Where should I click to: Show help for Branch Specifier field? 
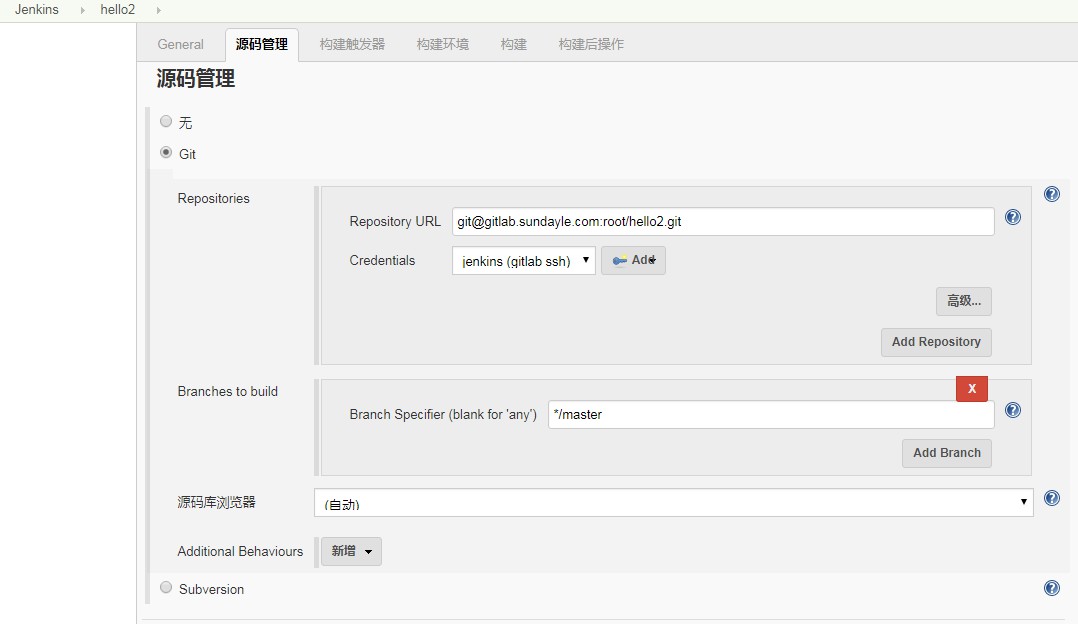click(x=1012, y=410)
